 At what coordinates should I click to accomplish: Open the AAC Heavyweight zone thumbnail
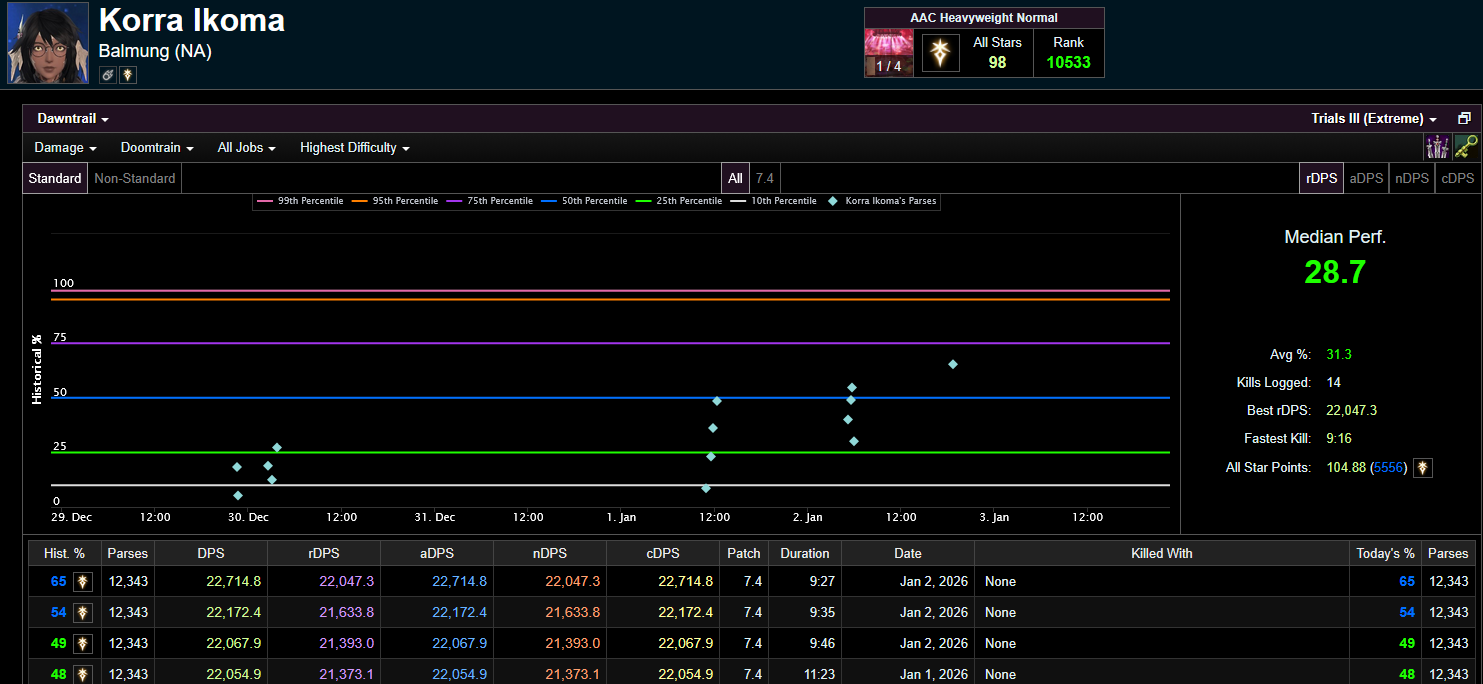point(889,53)
